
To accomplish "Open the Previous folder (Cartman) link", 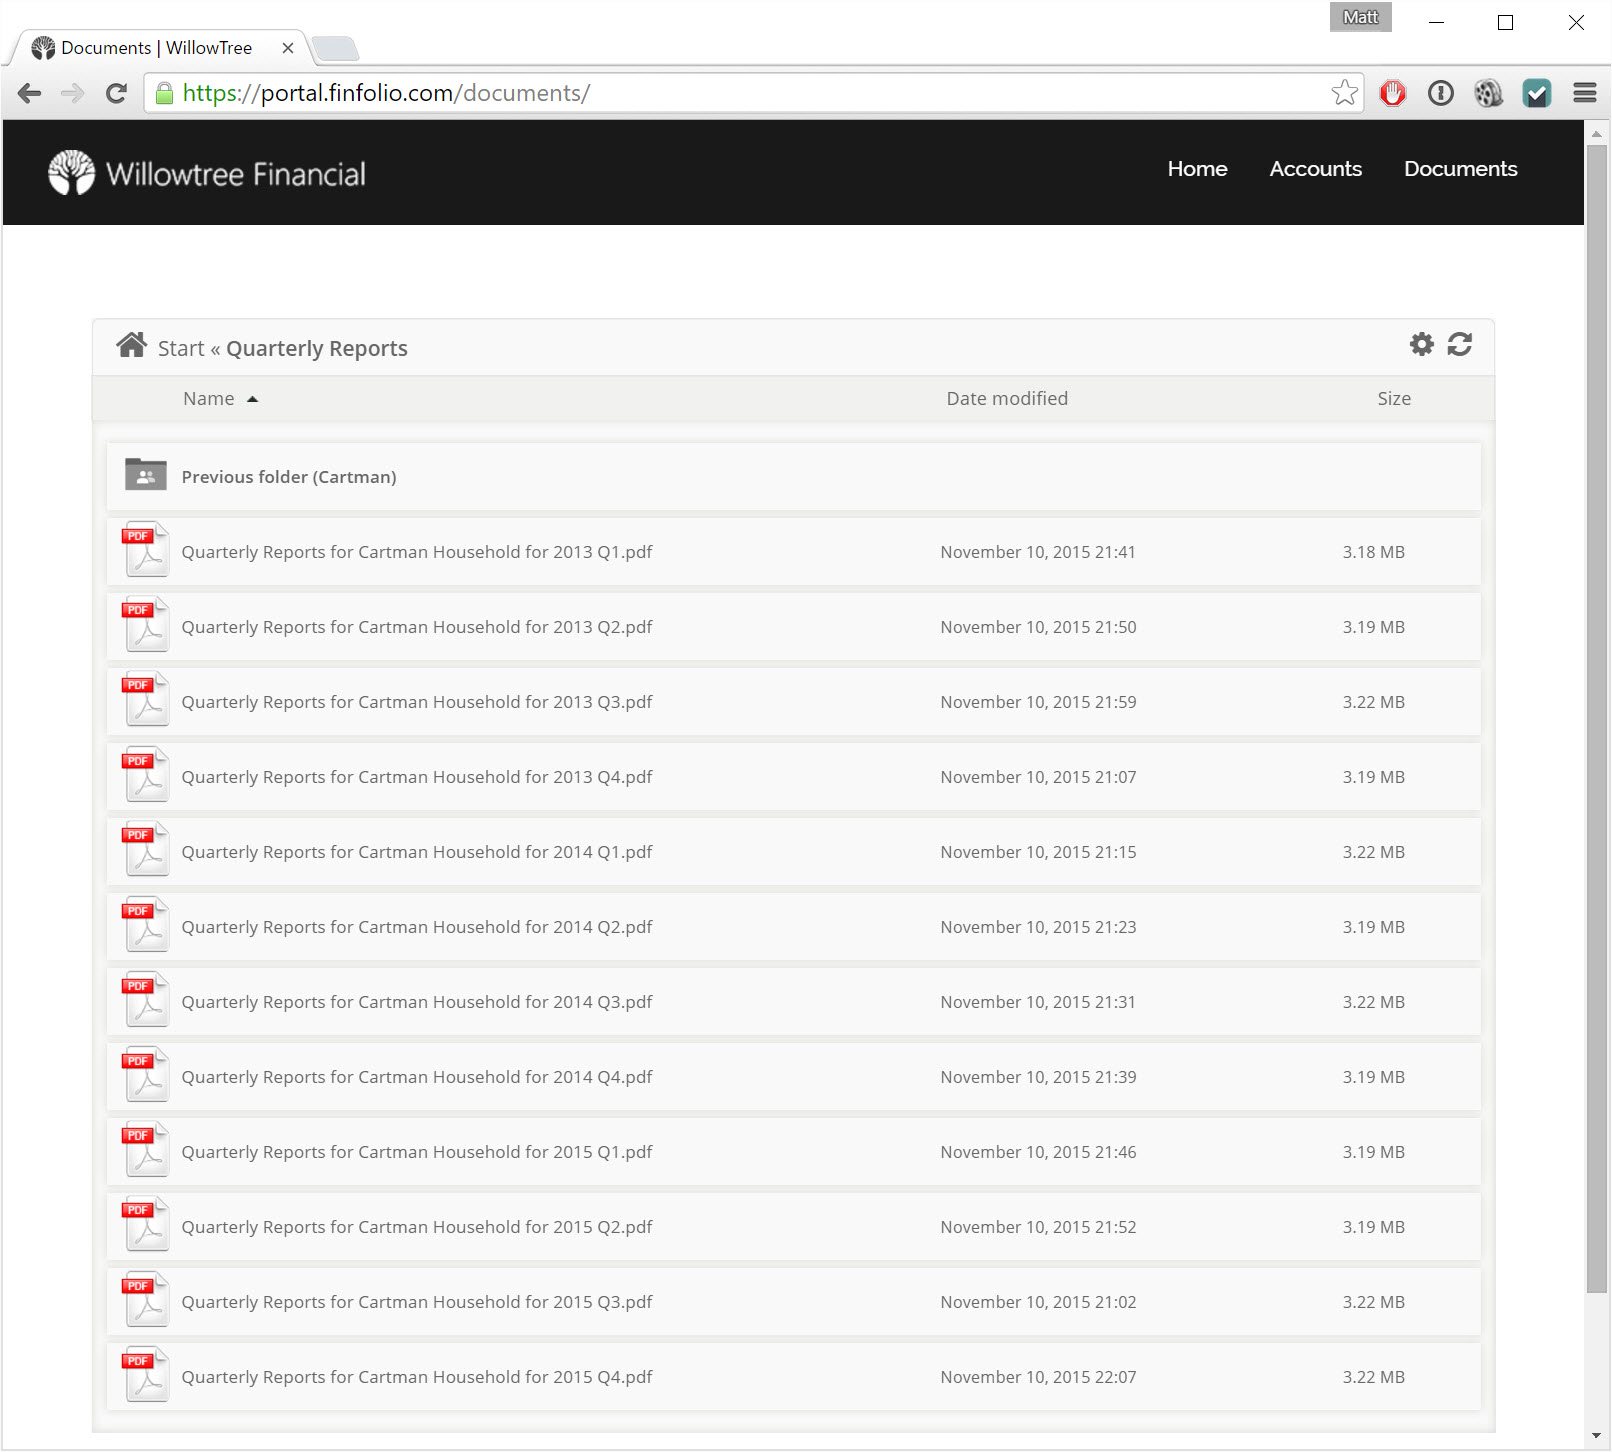I will pyautogui.click(x=288, y=476).
